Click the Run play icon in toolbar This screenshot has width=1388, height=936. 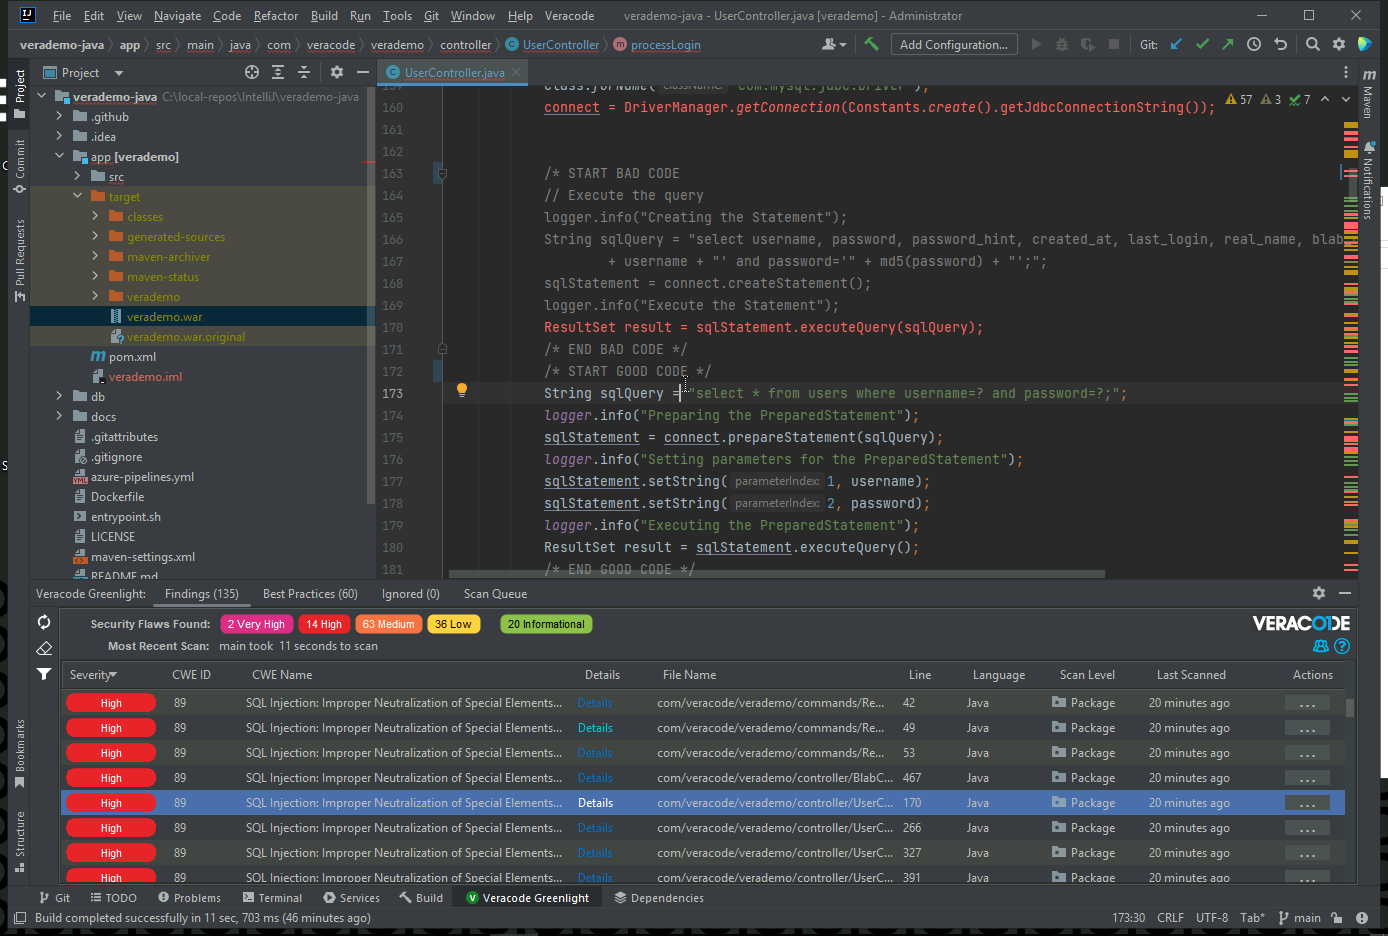(1036, 44)
